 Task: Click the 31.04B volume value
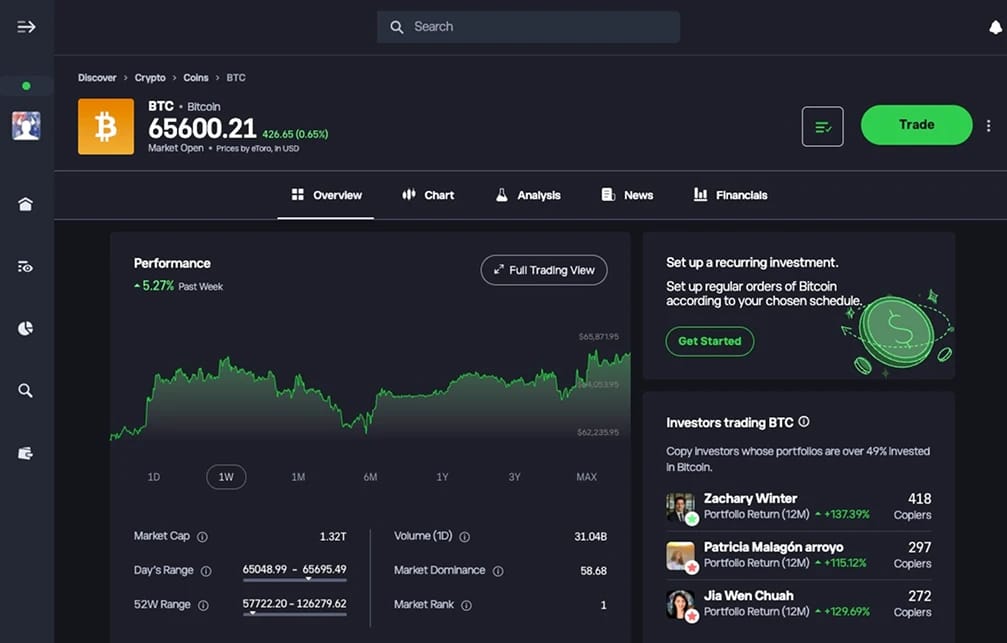coord(591,536)
